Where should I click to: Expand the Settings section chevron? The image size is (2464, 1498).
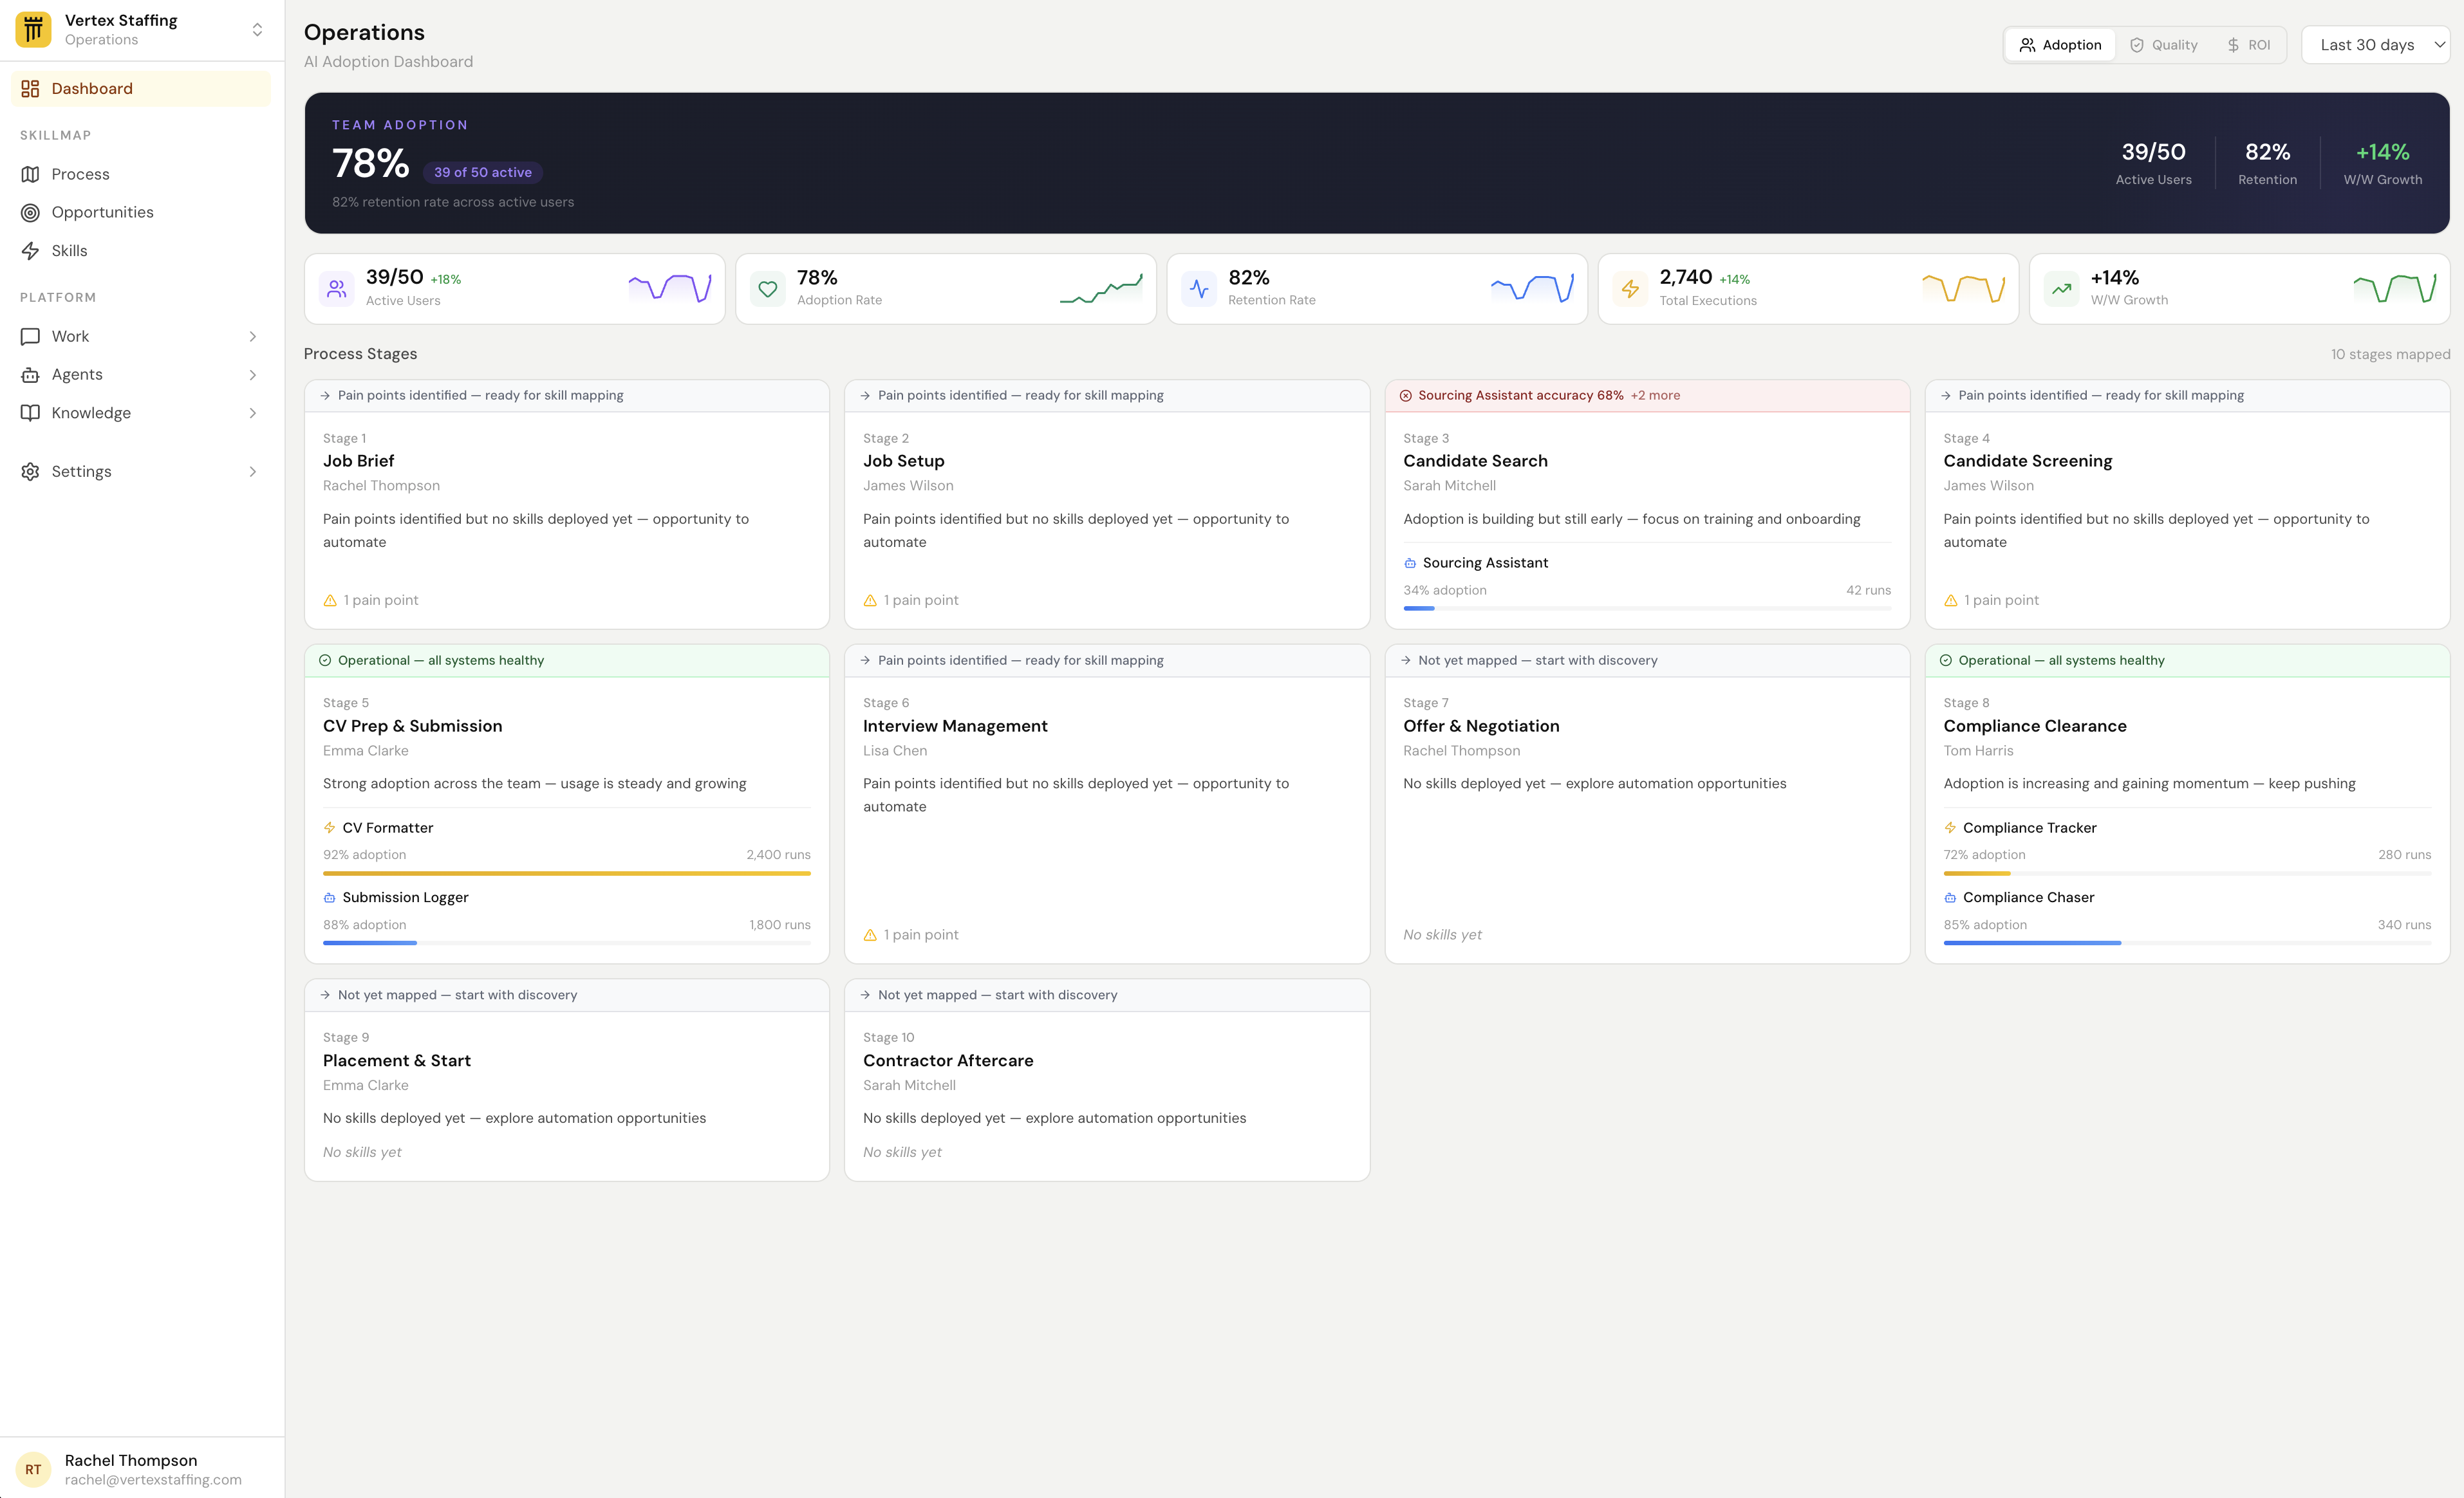(252, 471)
